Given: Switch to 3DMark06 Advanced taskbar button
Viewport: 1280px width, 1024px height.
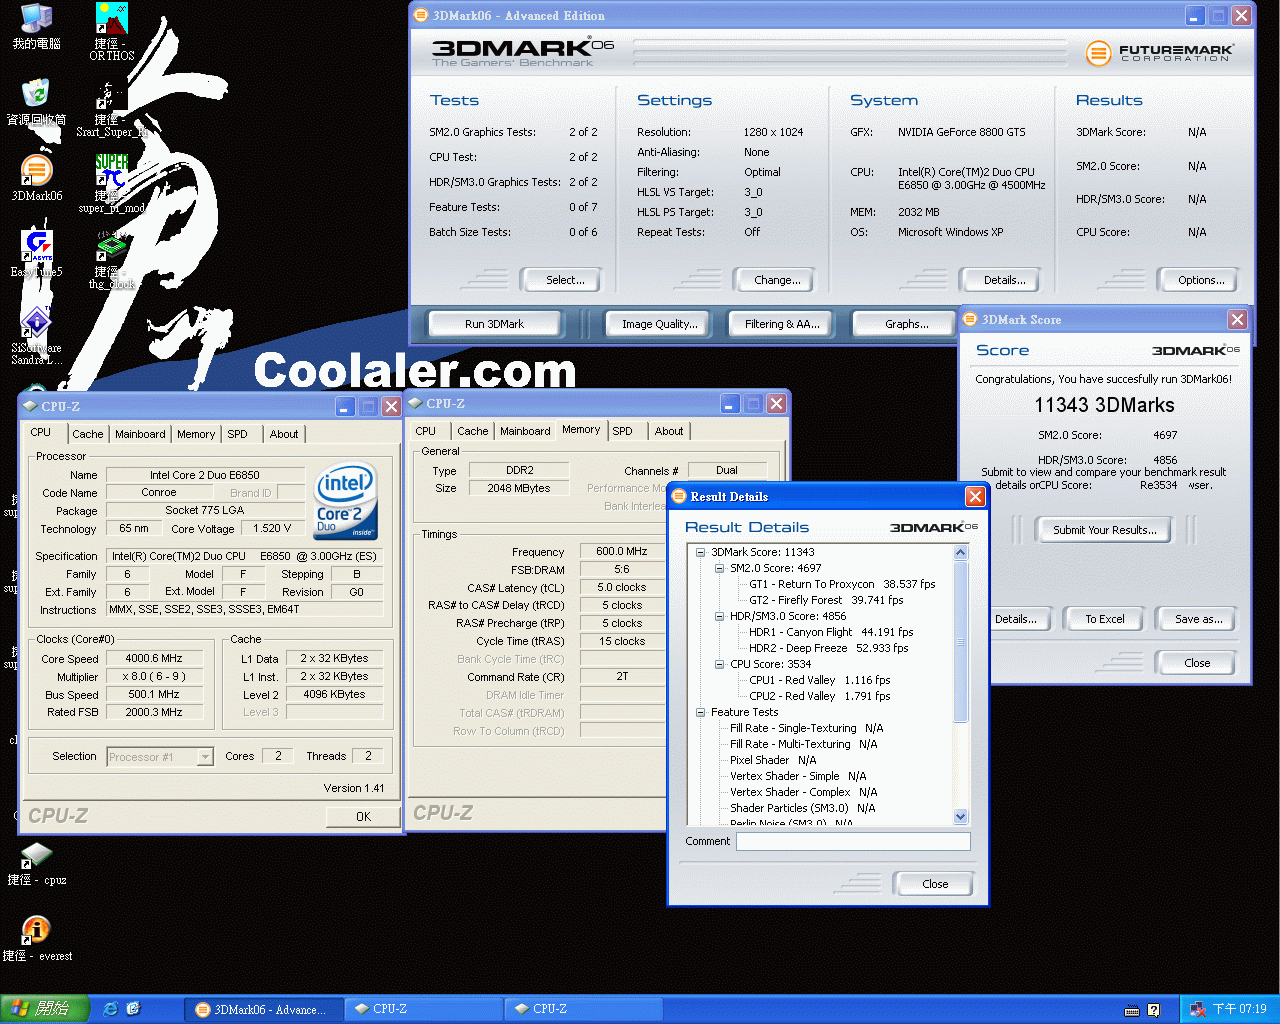Looking at the screenshot, I should [264, 1010].
